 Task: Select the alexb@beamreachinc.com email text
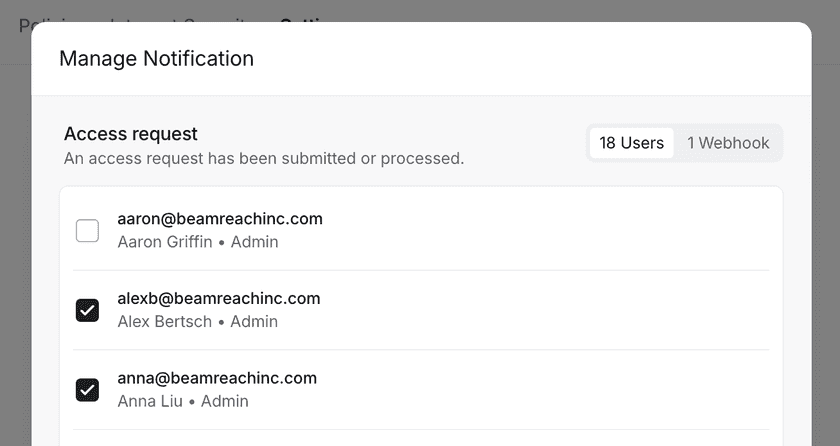(218, 298)
